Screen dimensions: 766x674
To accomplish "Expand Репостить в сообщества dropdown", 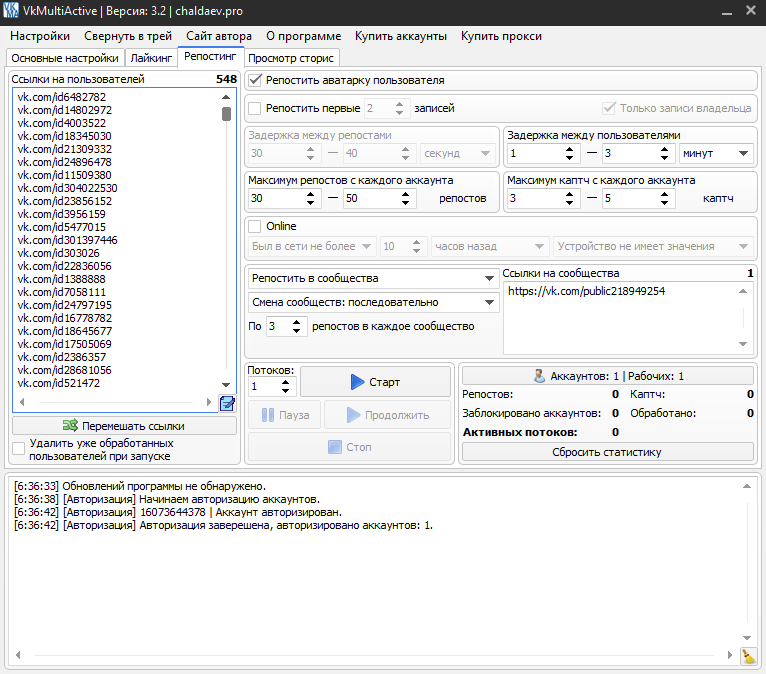I will point(373,278).
